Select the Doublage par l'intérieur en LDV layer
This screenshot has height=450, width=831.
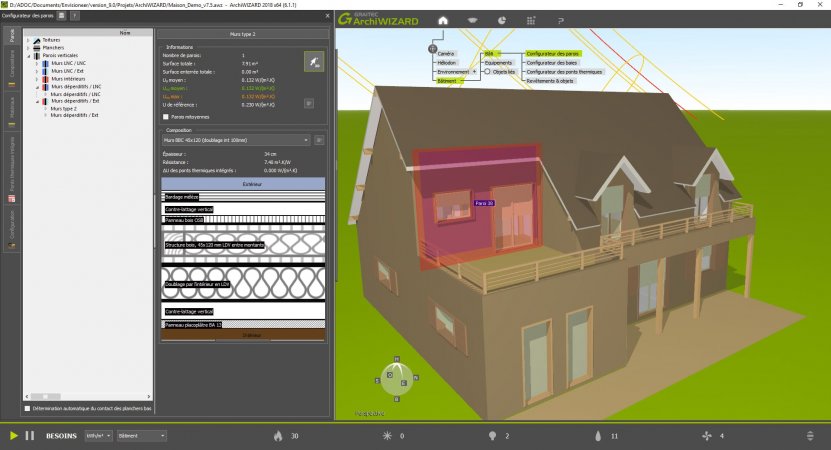tap(243, 284)
